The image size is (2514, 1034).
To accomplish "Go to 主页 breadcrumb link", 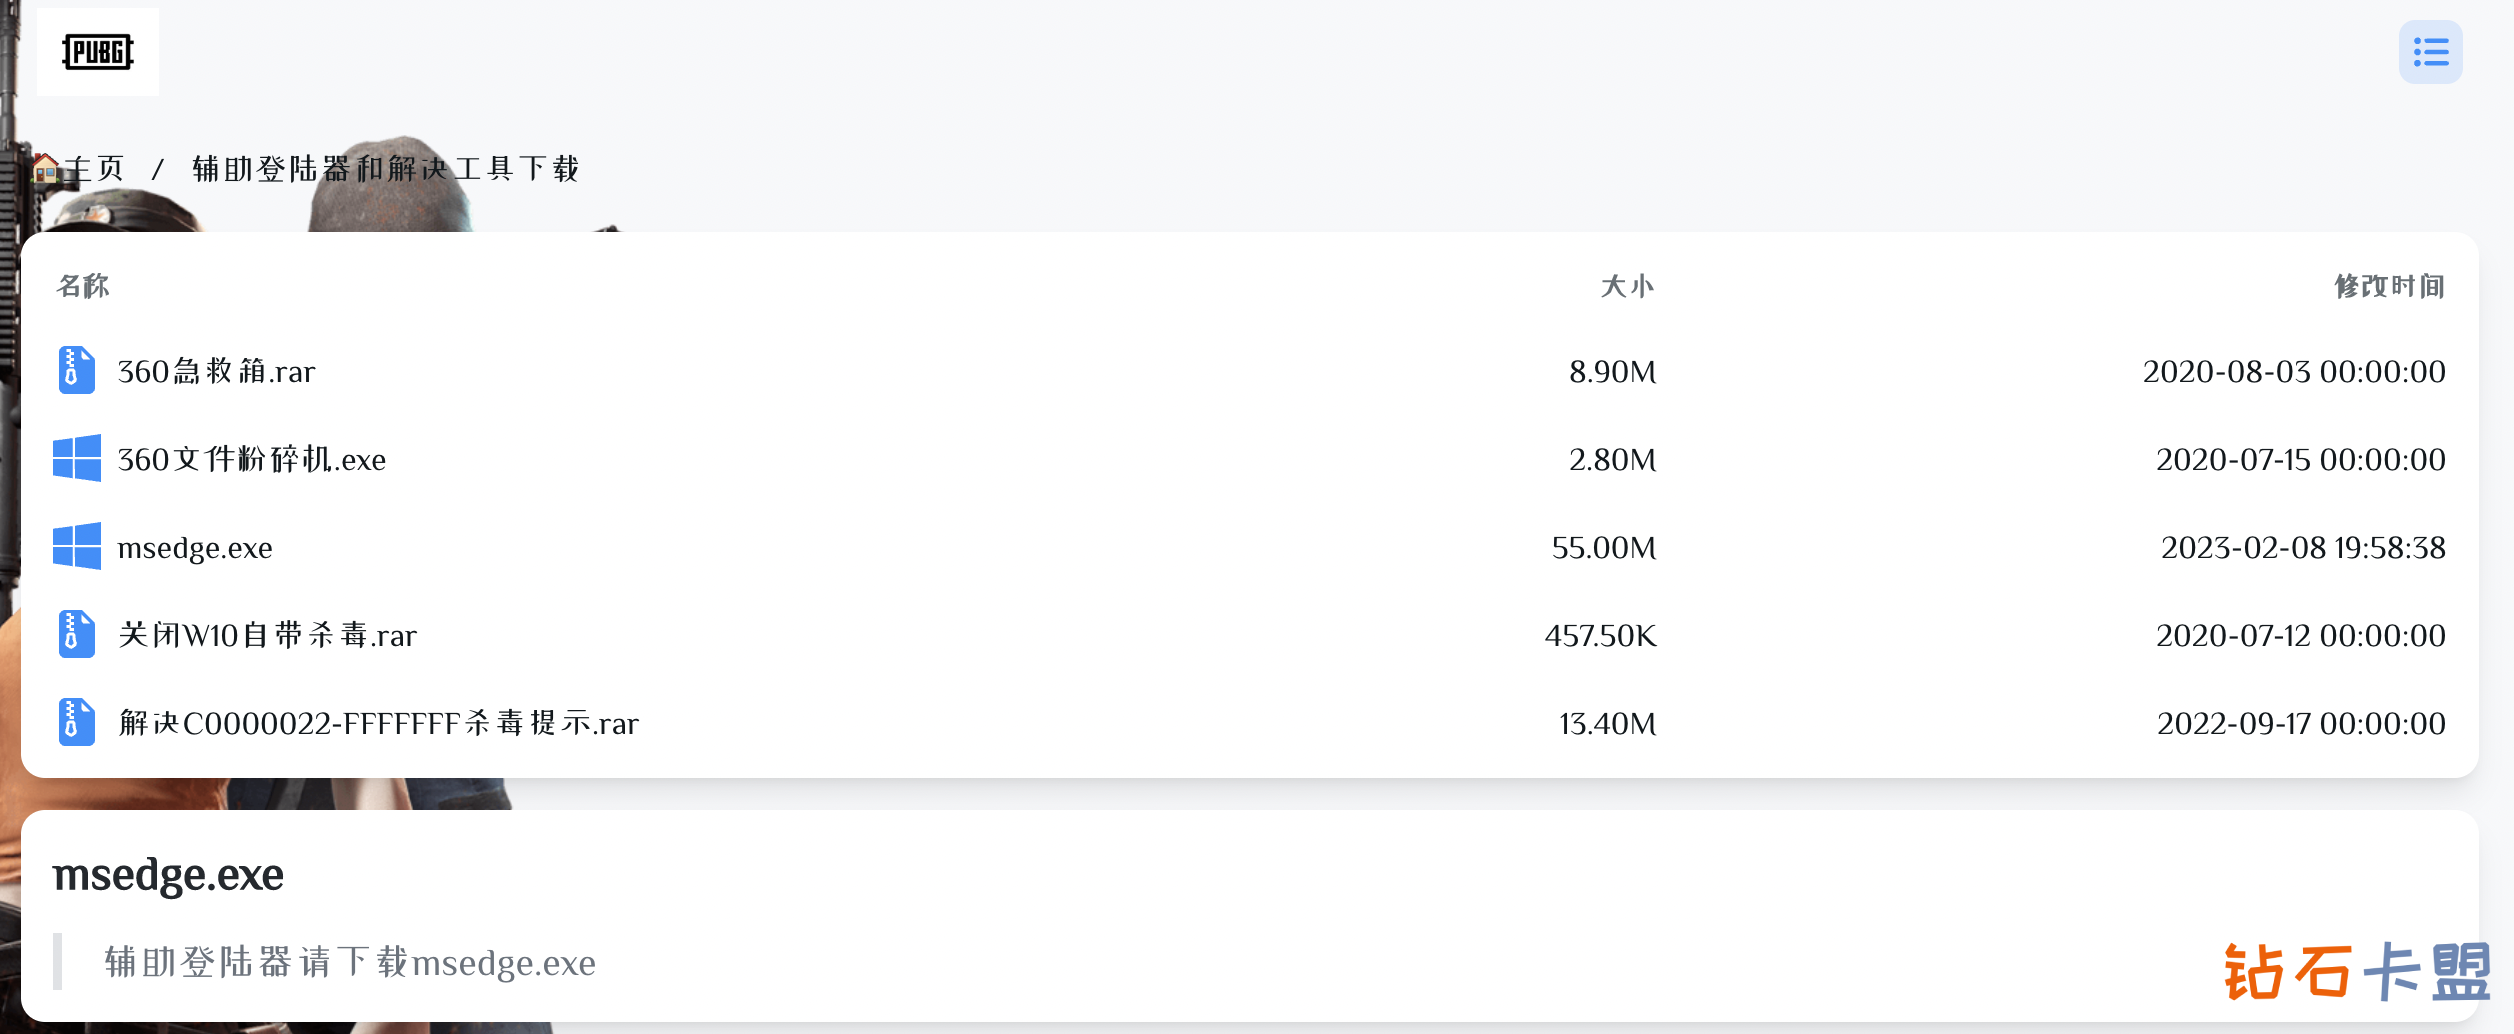I will click(x=96, y=168).
